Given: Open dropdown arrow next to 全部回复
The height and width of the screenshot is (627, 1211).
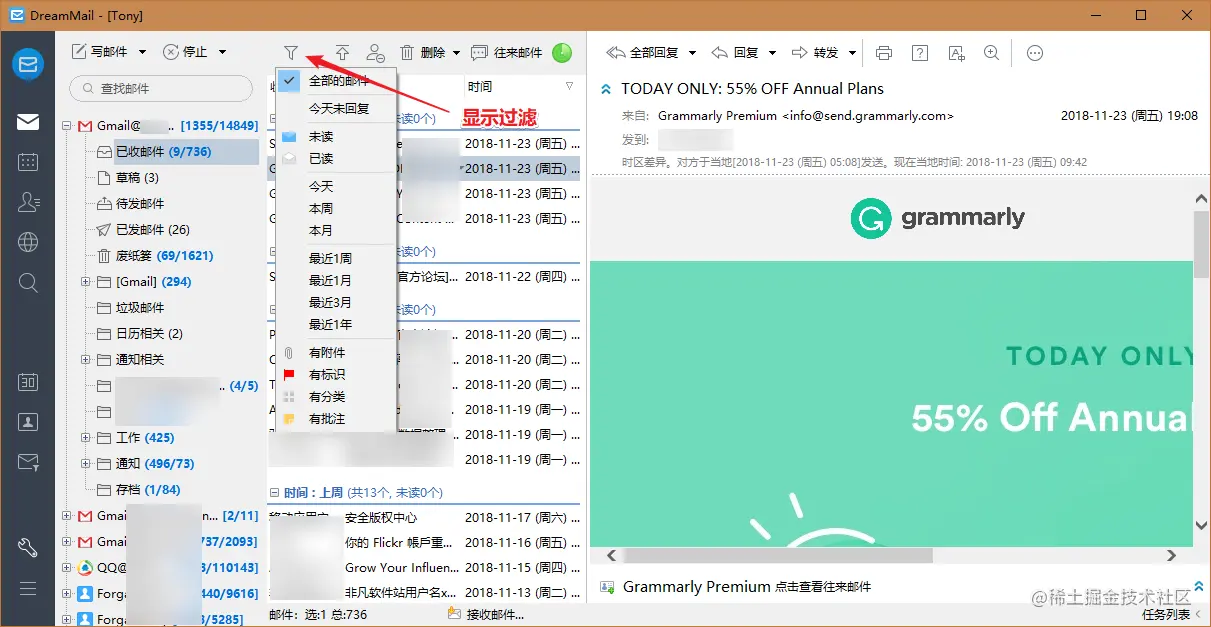Looking at the screenshot, I should (x=692, y=53).
